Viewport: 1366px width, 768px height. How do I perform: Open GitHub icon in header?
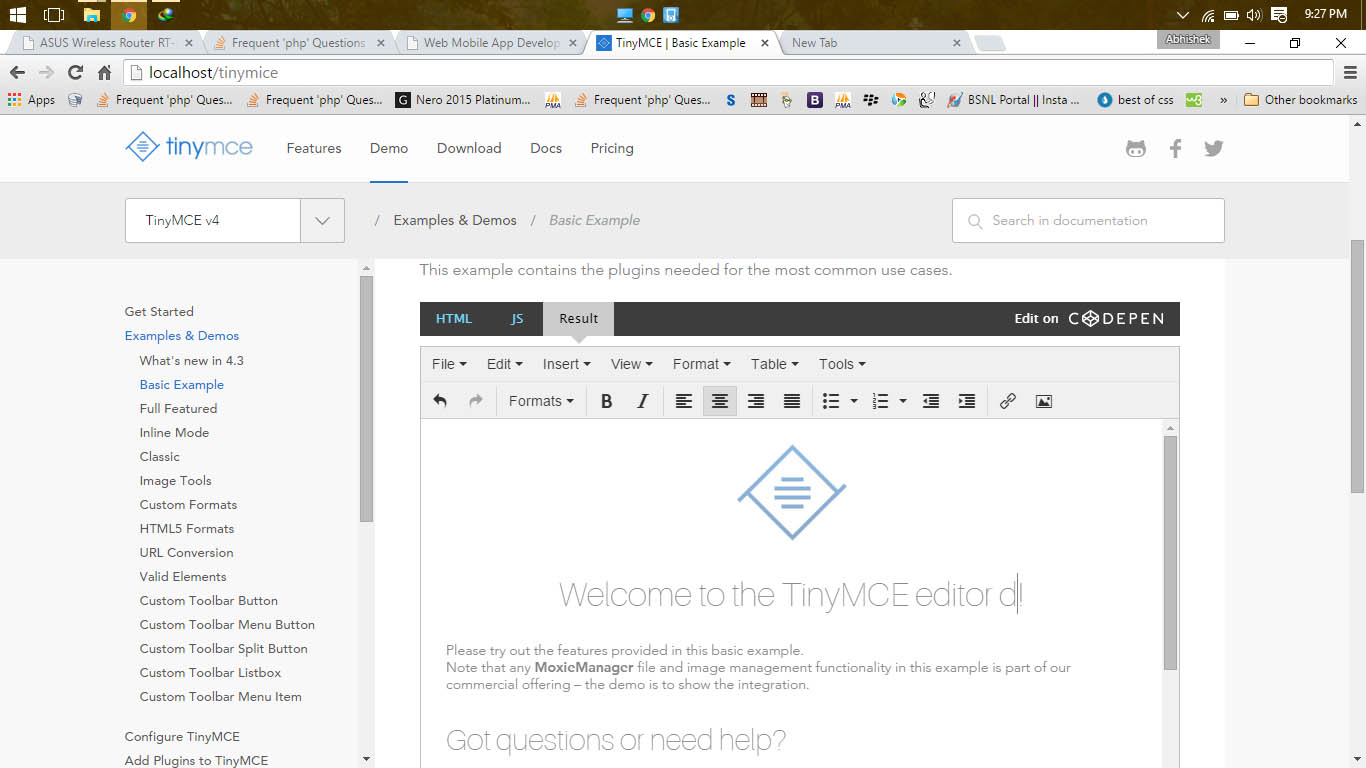(1136, 148)
